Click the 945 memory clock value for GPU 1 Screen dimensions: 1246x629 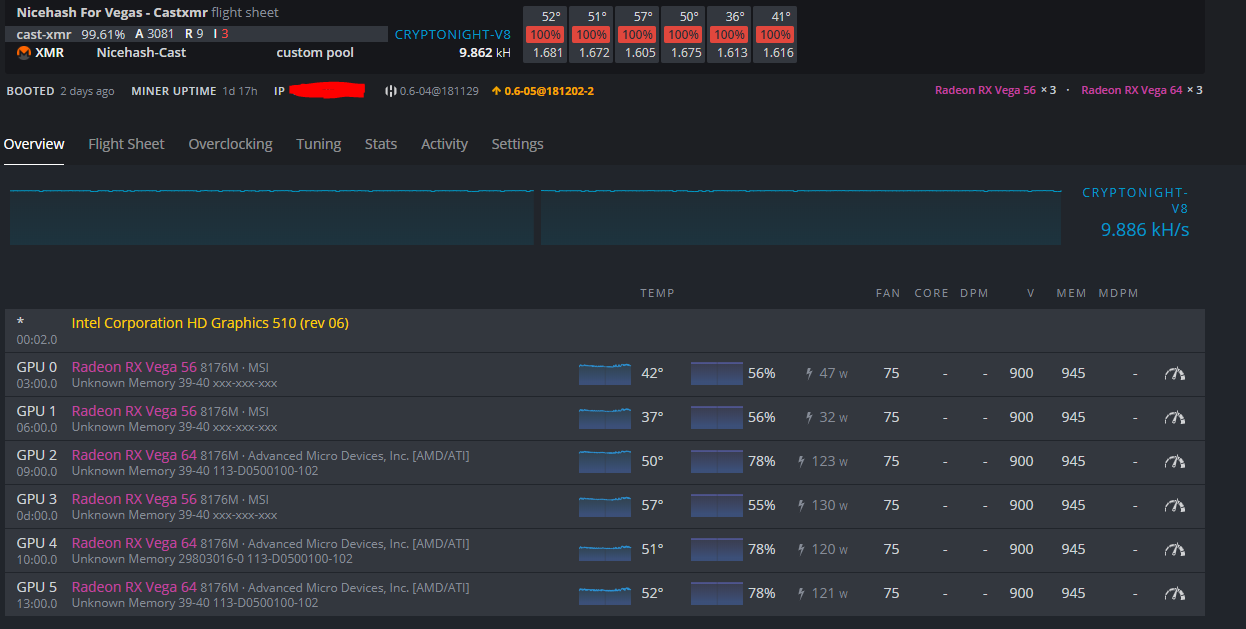(1073, 417)
